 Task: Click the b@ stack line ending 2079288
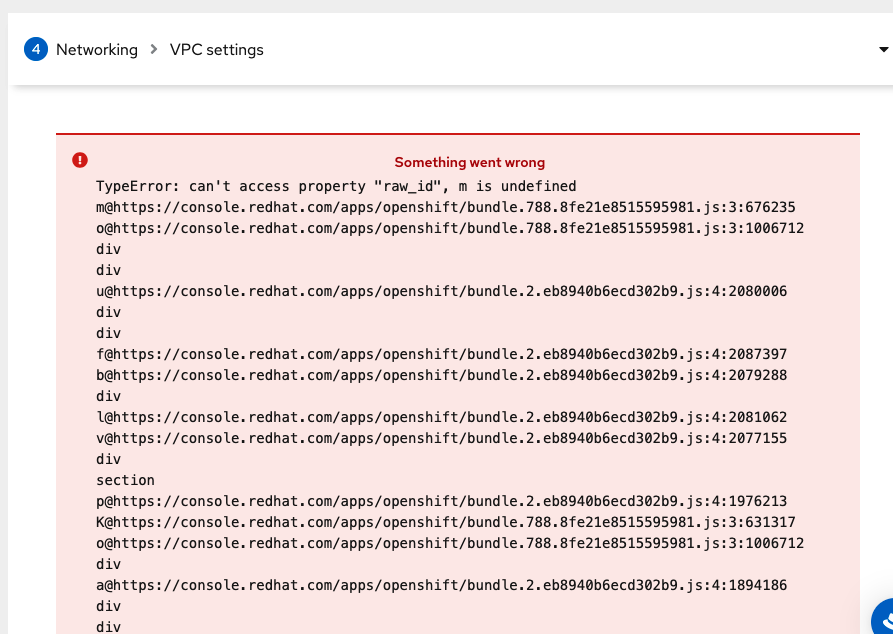pos(441,375)
